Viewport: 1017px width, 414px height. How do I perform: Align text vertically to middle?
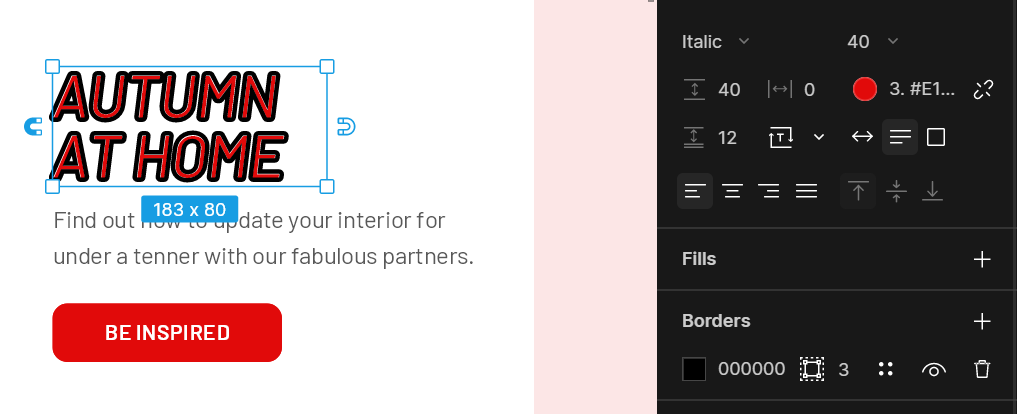click(x=896, y=191)
